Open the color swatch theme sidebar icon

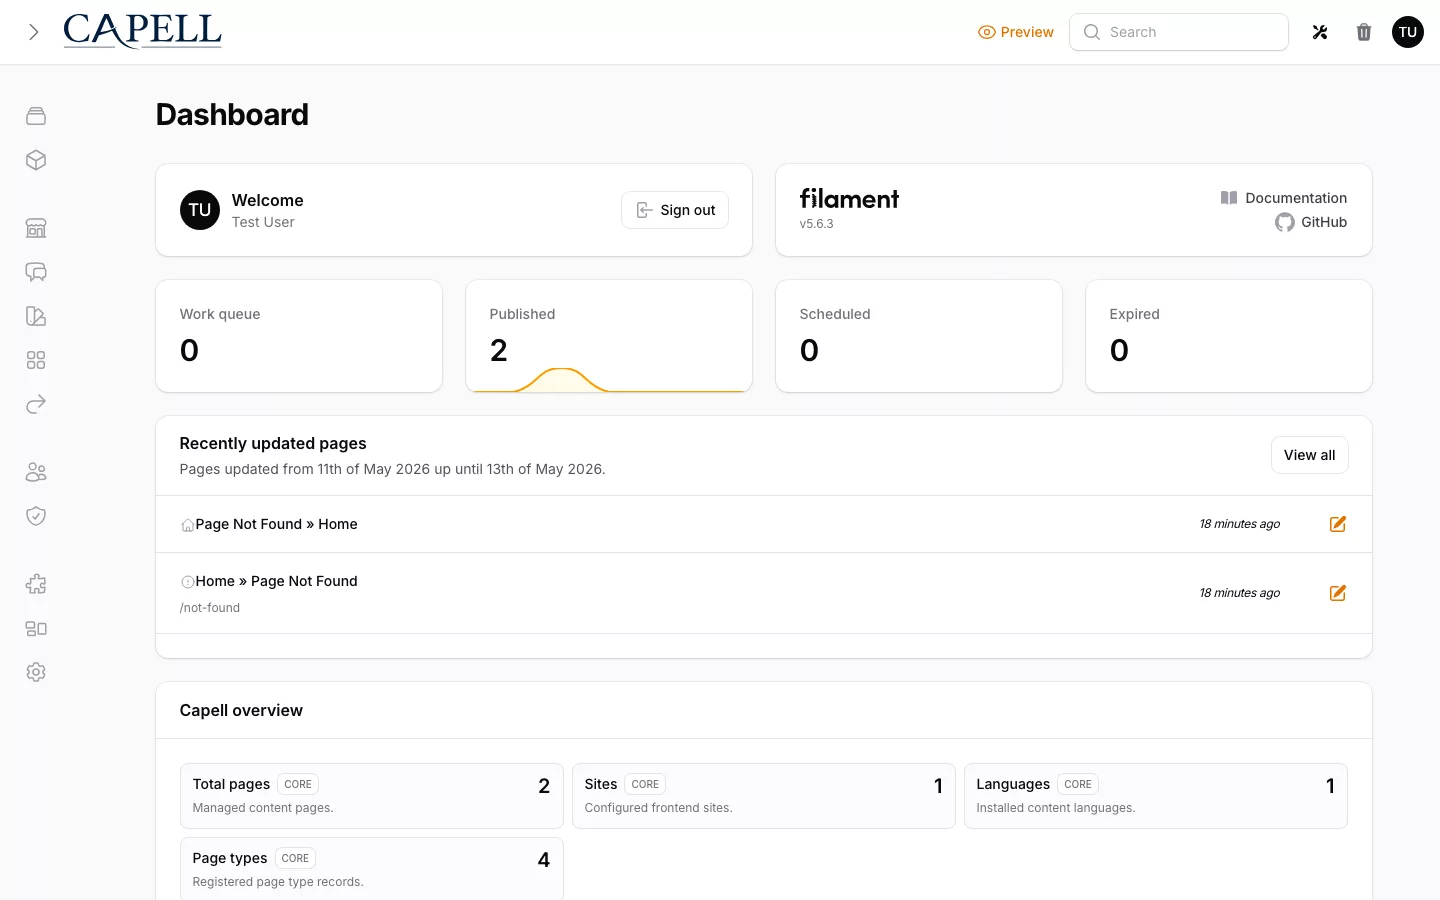pyautogui.click(x=36, y=316)
